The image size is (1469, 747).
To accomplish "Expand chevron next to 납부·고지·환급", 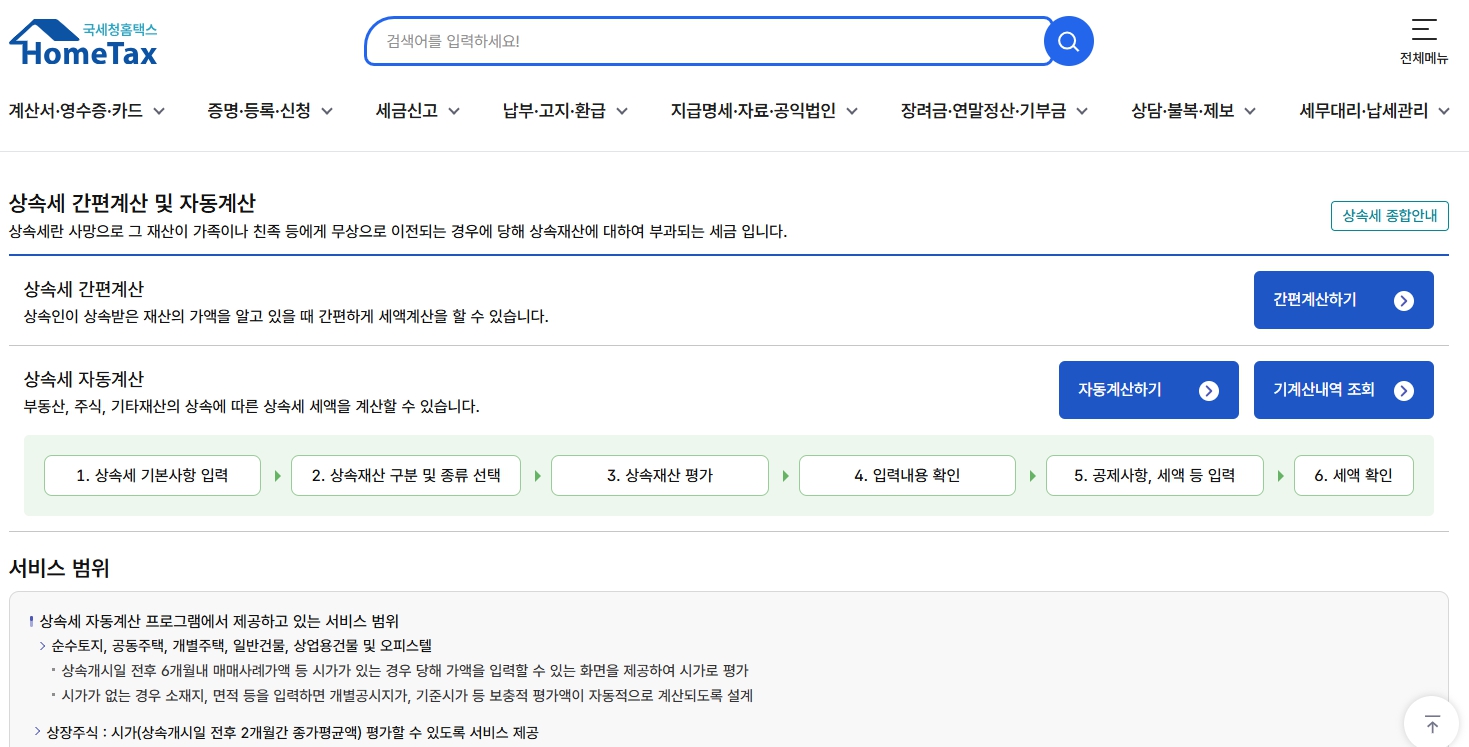I will click(622, 111).
